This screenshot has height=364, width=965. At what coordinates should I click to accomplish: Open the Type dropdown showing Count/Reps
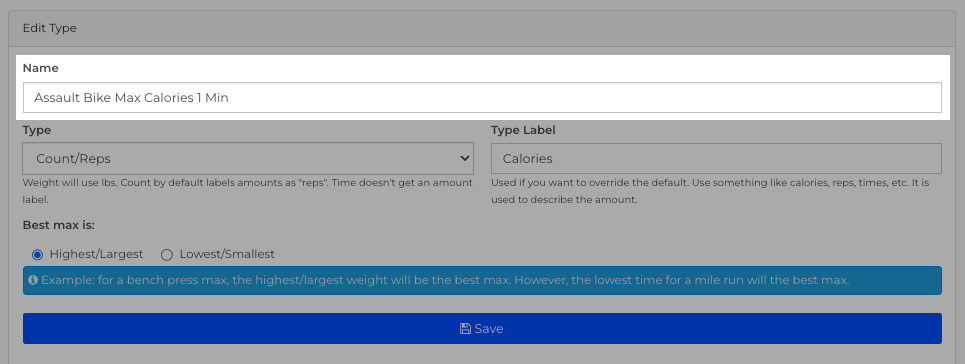[x=248, y=158]
